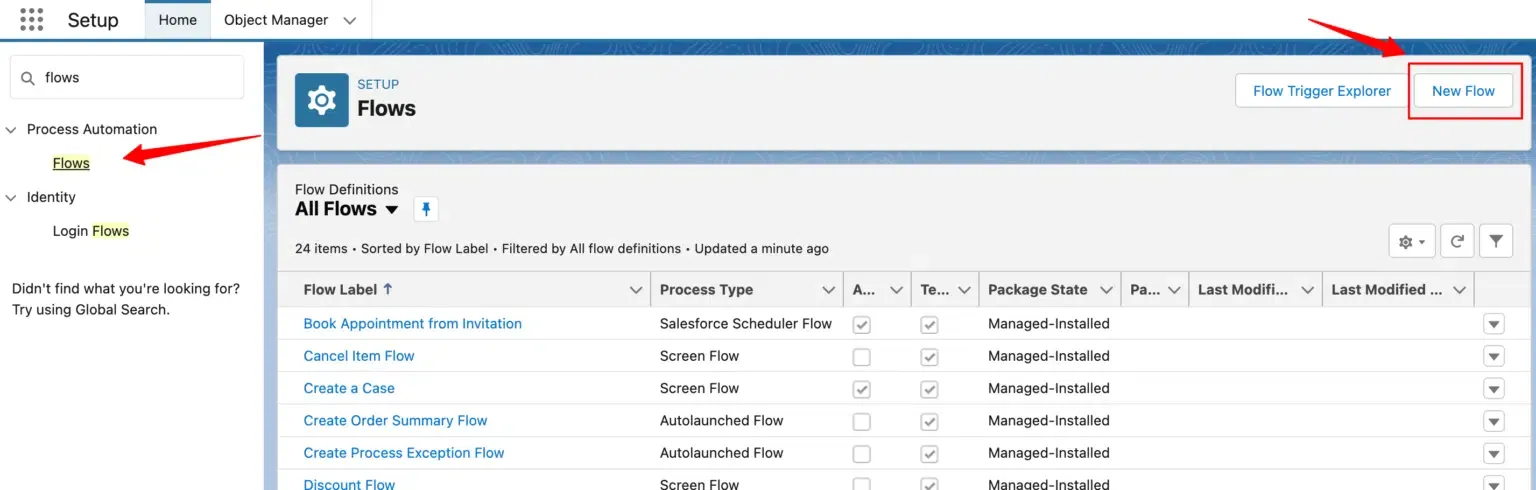
Task: Collapse the Process Automation section
Action: [x=11, y=129]
